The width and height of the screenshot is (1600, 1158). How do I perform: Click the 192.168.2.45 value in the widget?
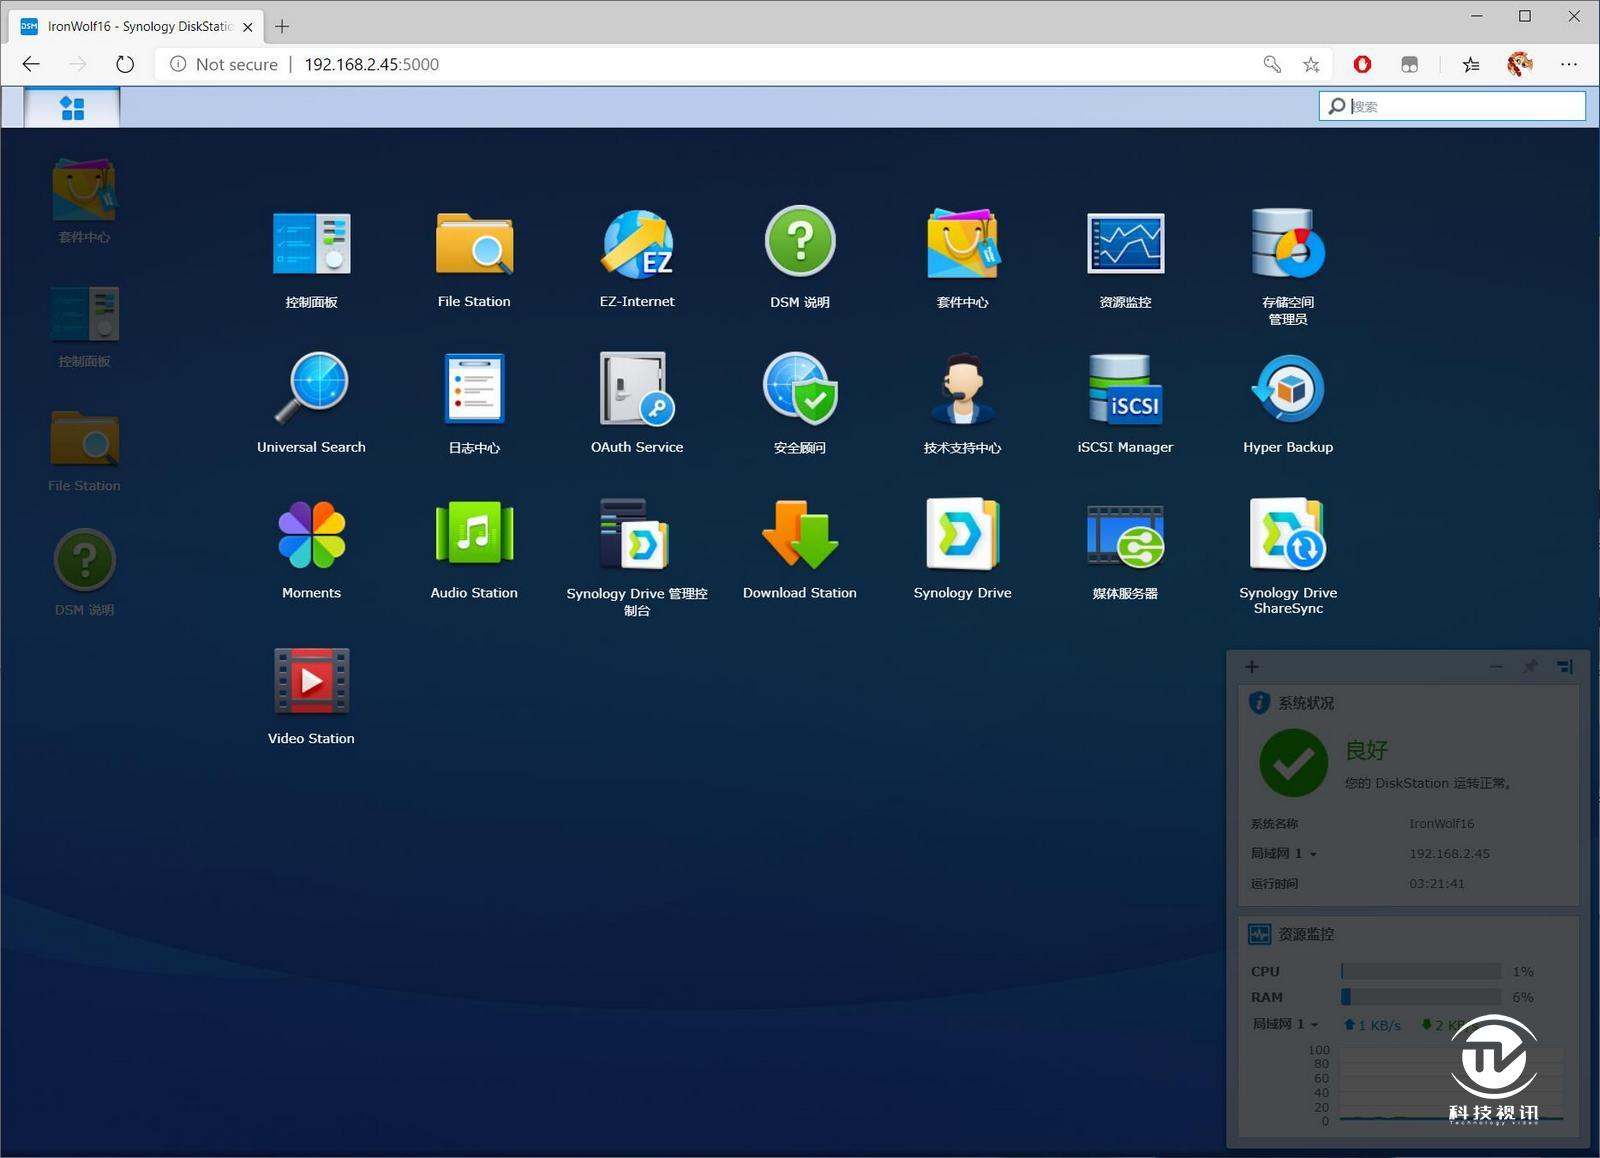pyautogui.click(x=1449, y=854)
